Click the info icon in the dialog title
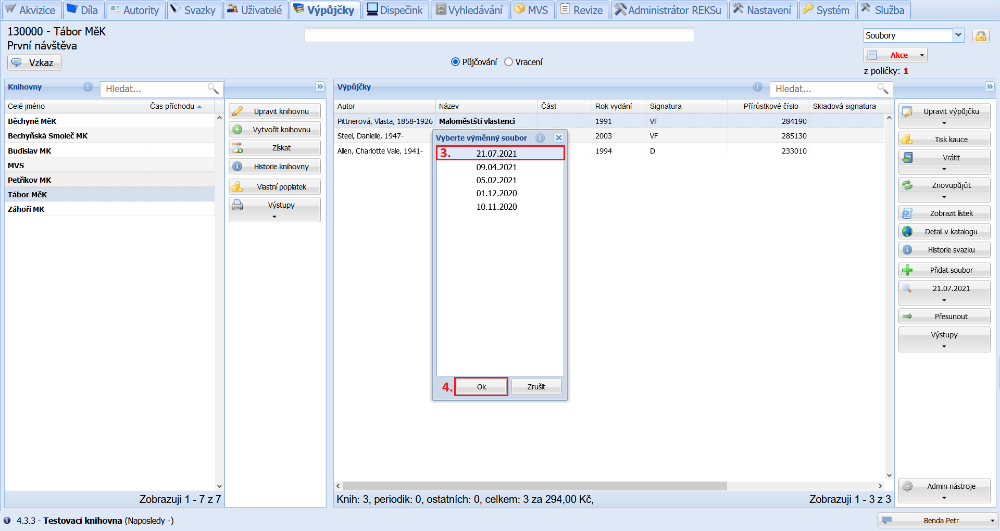 [x=540, y=137]
